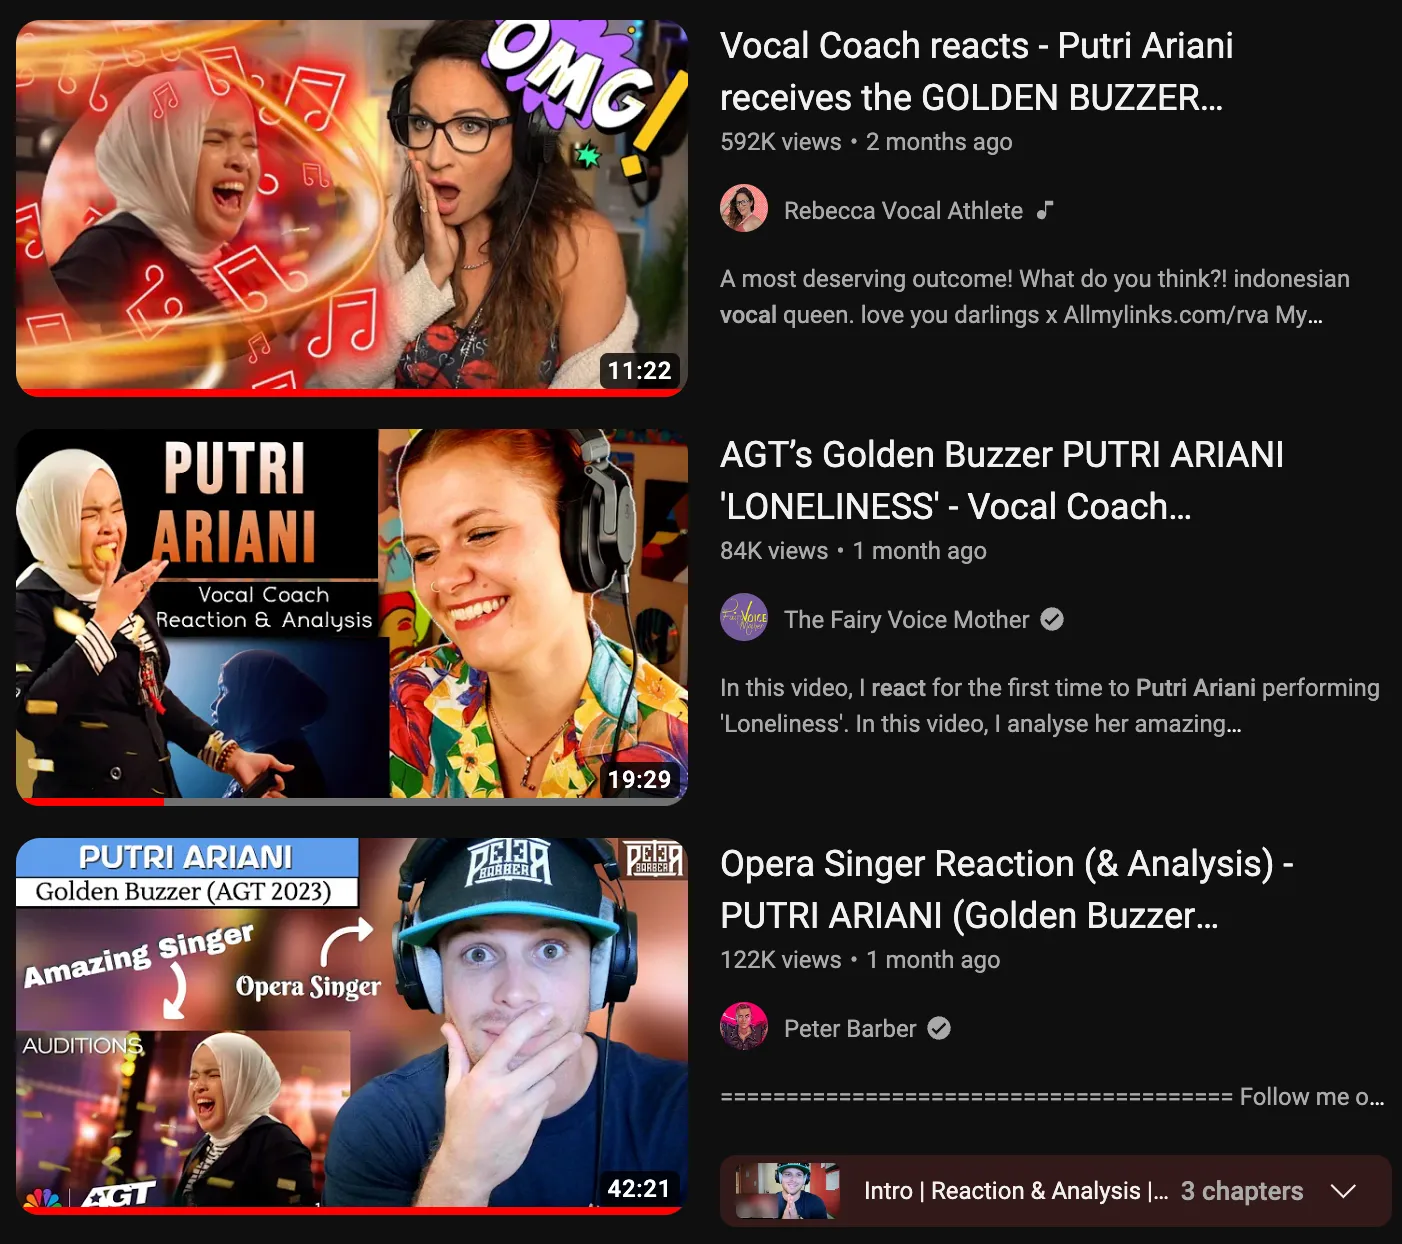Open Rebecca Vocal Athlete channel avatar
The image size is (1402, 1244).
pyautogui.click(x=743, y=209)
